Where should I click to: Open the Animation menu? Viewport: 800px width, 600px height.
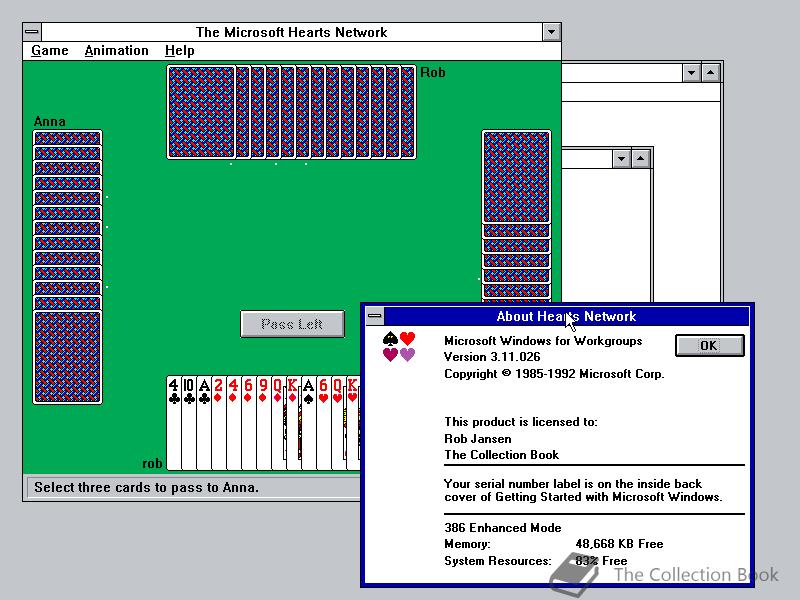(x=116, y=51)
